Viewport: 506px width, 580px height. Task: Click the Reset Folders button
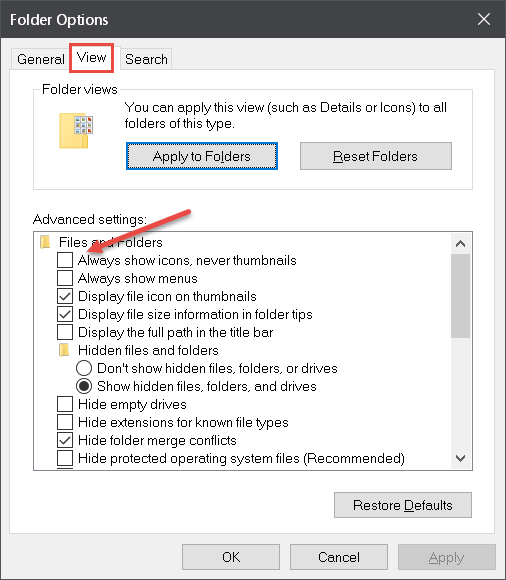(x=376, y=156)
